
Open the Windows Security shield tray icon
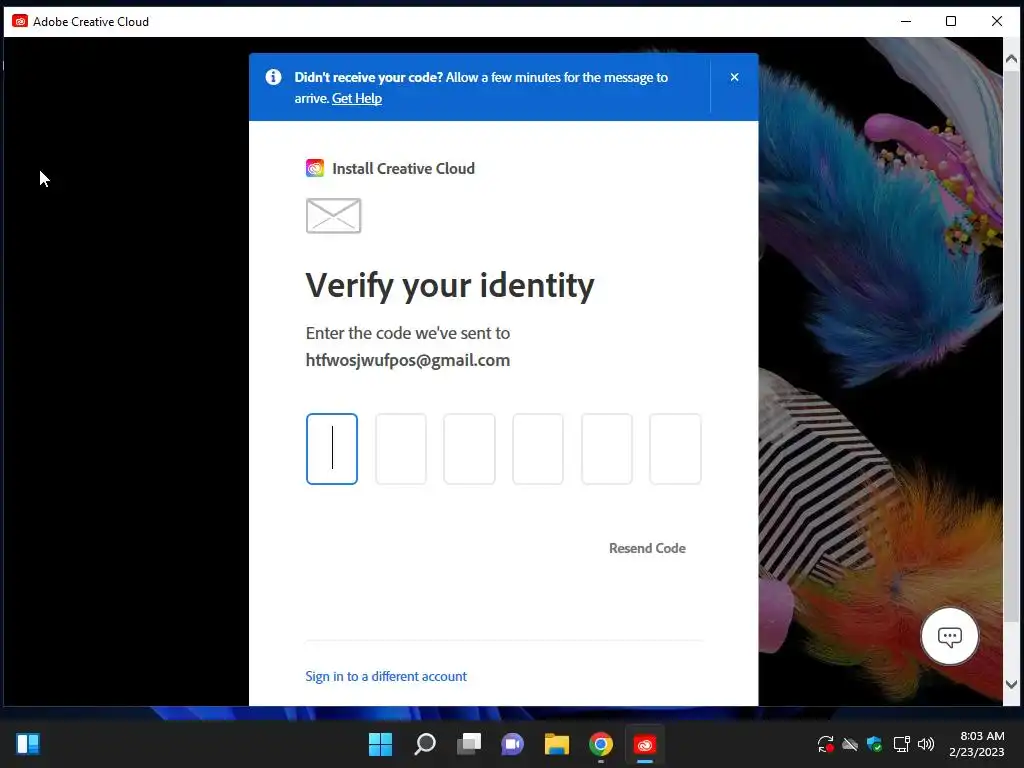point(874,744)
